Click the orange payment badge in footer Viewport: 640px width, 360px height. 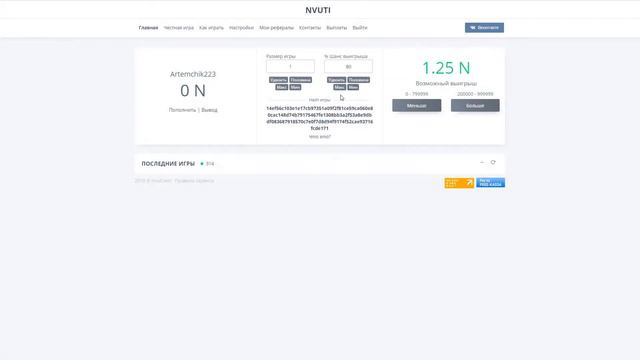pos(459,183)
